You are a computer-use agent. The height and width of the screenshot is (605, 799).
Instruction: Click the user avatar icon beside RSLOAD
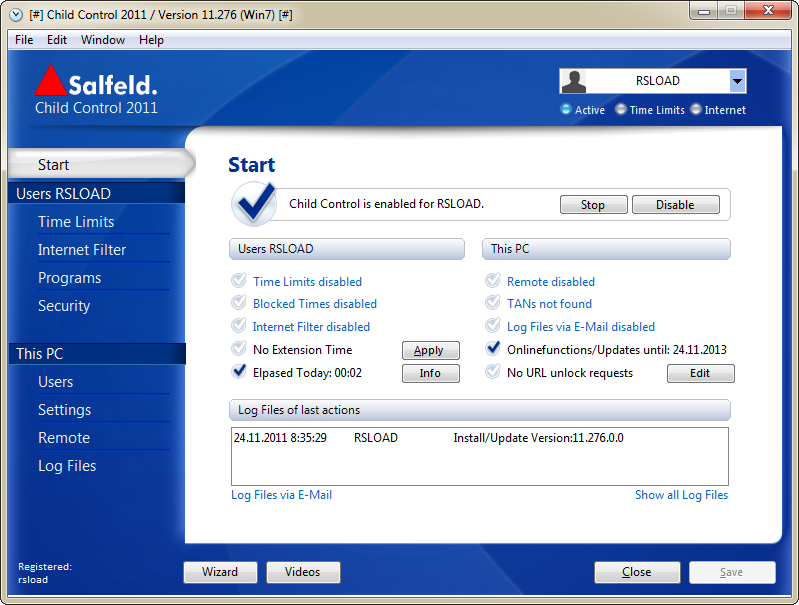(574, 82)
